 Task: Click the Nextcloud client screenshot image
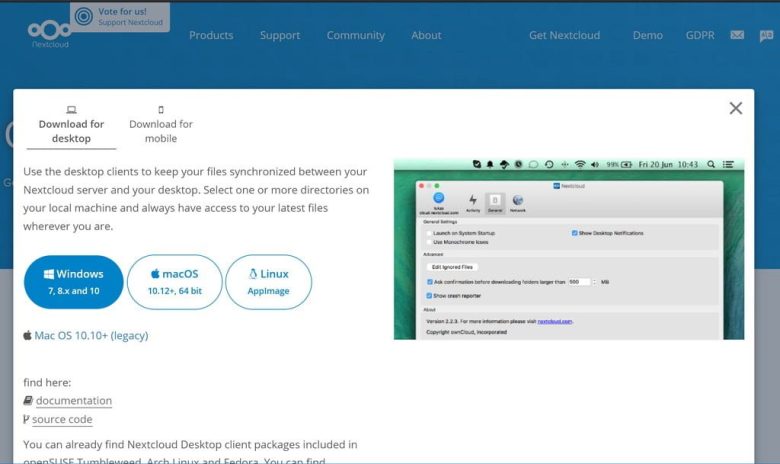[x=569, y=249]
